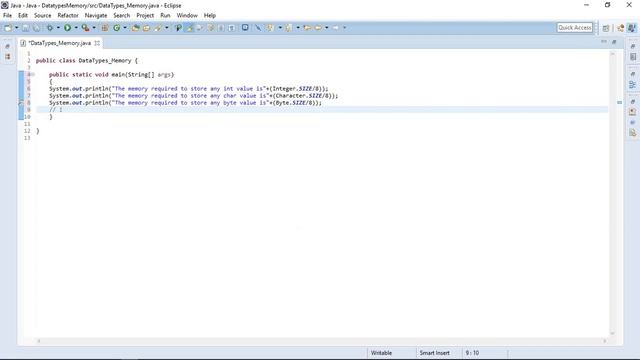Screen dimensions: 640x360
Task: Click the Run External Tools icon
Action: (85, 28)
